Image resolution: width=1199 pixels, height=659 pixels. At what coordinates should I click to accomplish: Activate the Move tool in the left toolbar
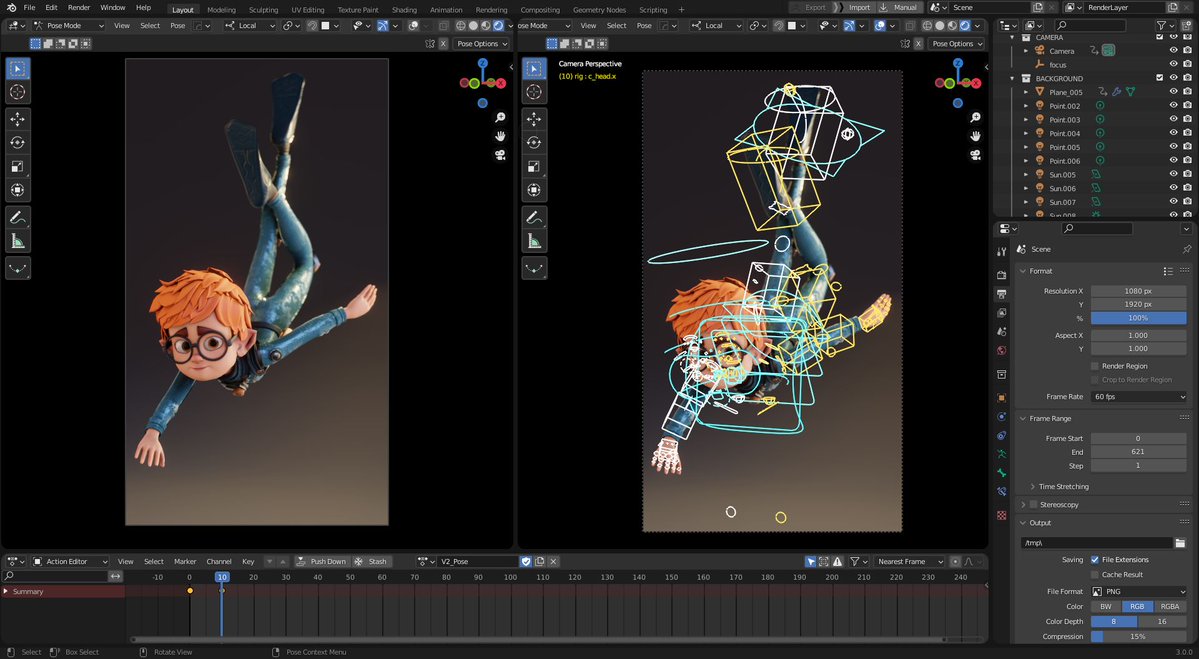[17, 118]
